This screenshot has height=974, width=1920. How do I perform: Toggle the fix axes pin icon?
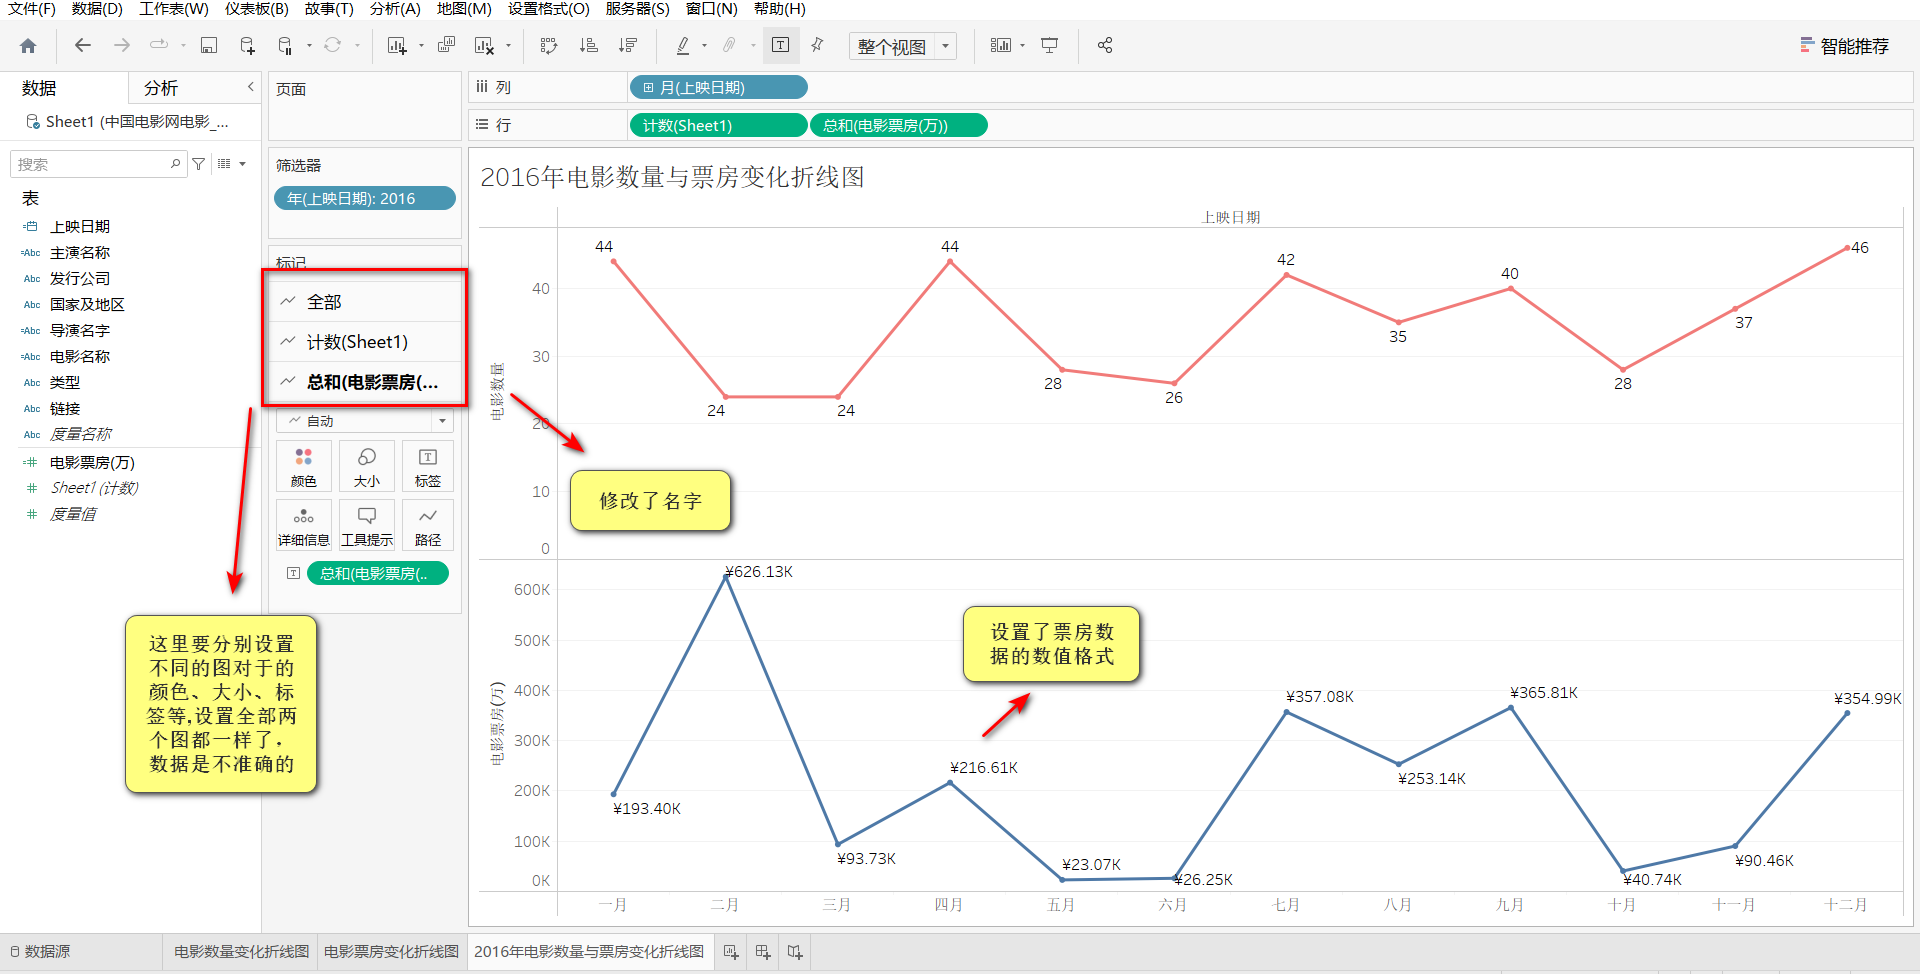pos(818,46)
